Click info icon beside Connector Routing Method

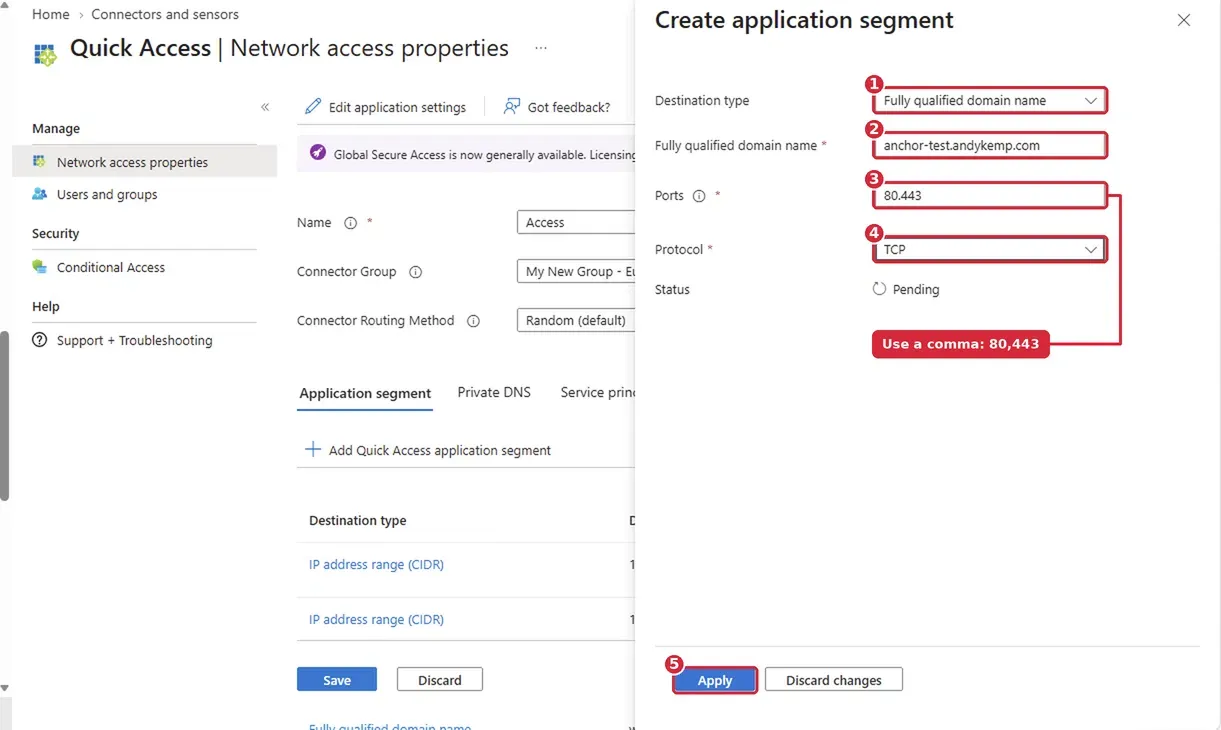coord(474,321)
